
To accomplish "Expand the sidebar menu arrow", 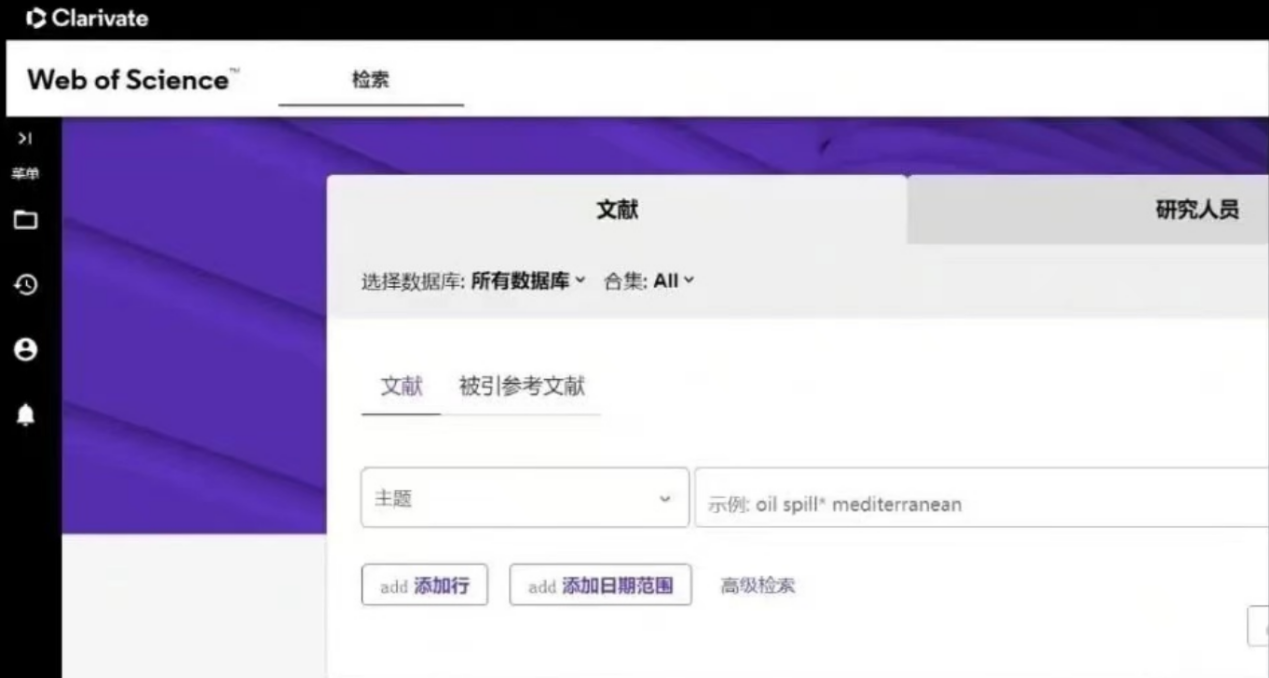I will (25, 138).
